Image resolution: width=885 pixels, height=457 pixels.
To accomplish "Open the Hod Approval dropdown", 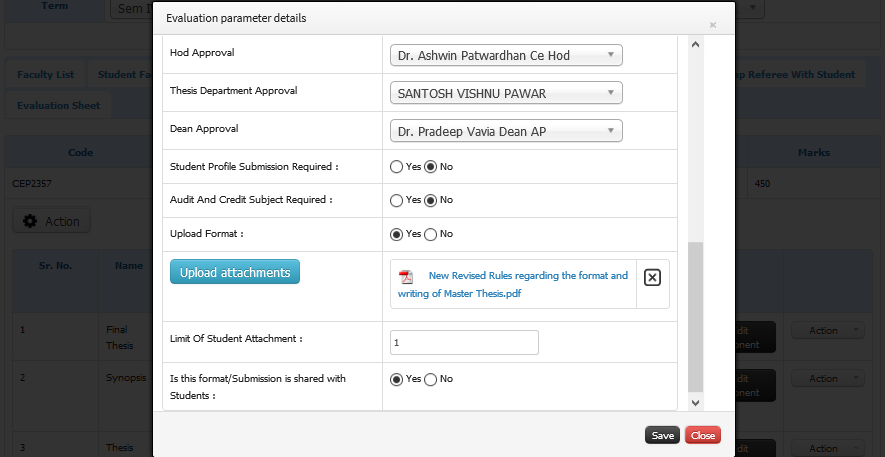I will pyautogui.click(x=506, y=55).
